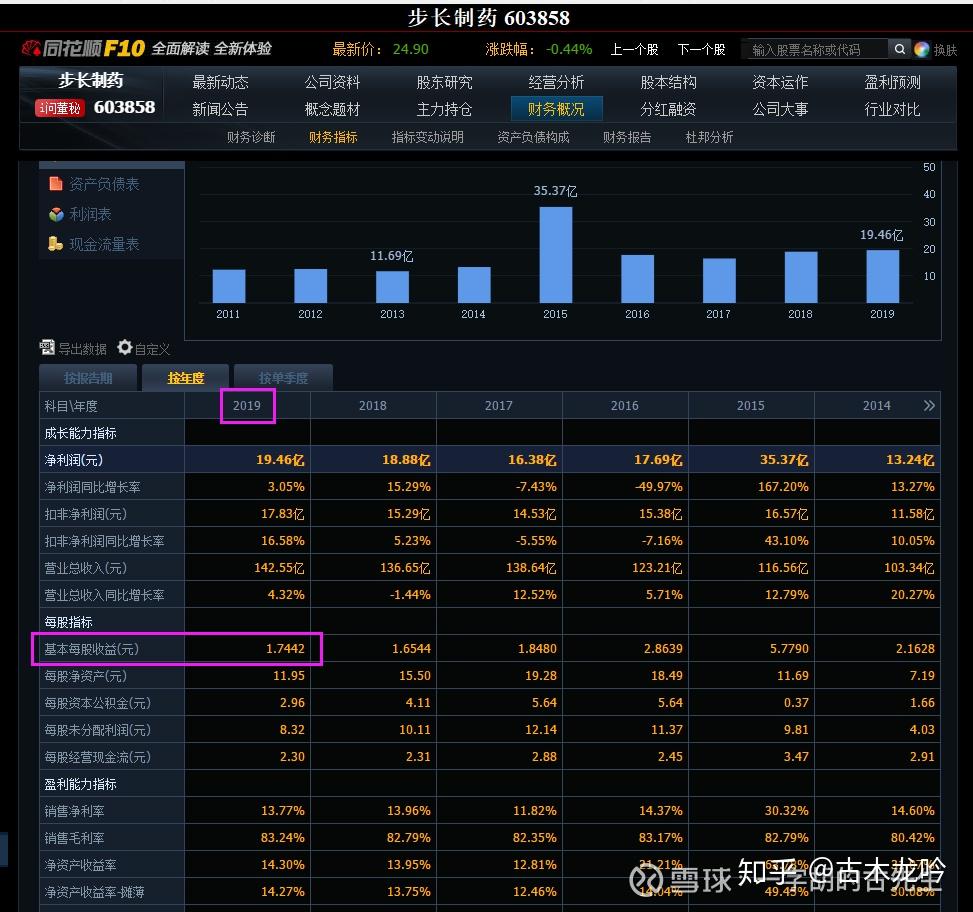Viewport: 973px width, 912px height.
Task: Select the highlighted 财务概况 menu item
Action: [x=556, y=109]
